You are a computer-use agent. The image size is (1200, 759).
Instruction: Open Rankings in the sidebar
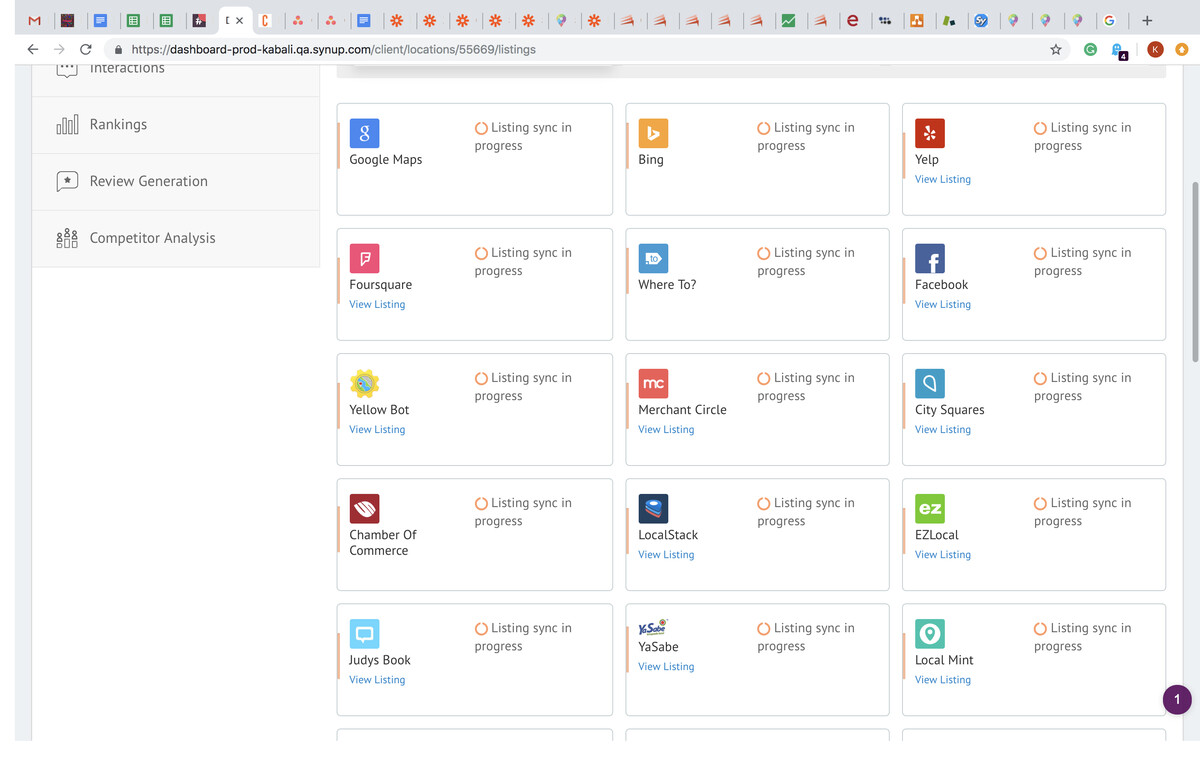(x=118, y=125)
